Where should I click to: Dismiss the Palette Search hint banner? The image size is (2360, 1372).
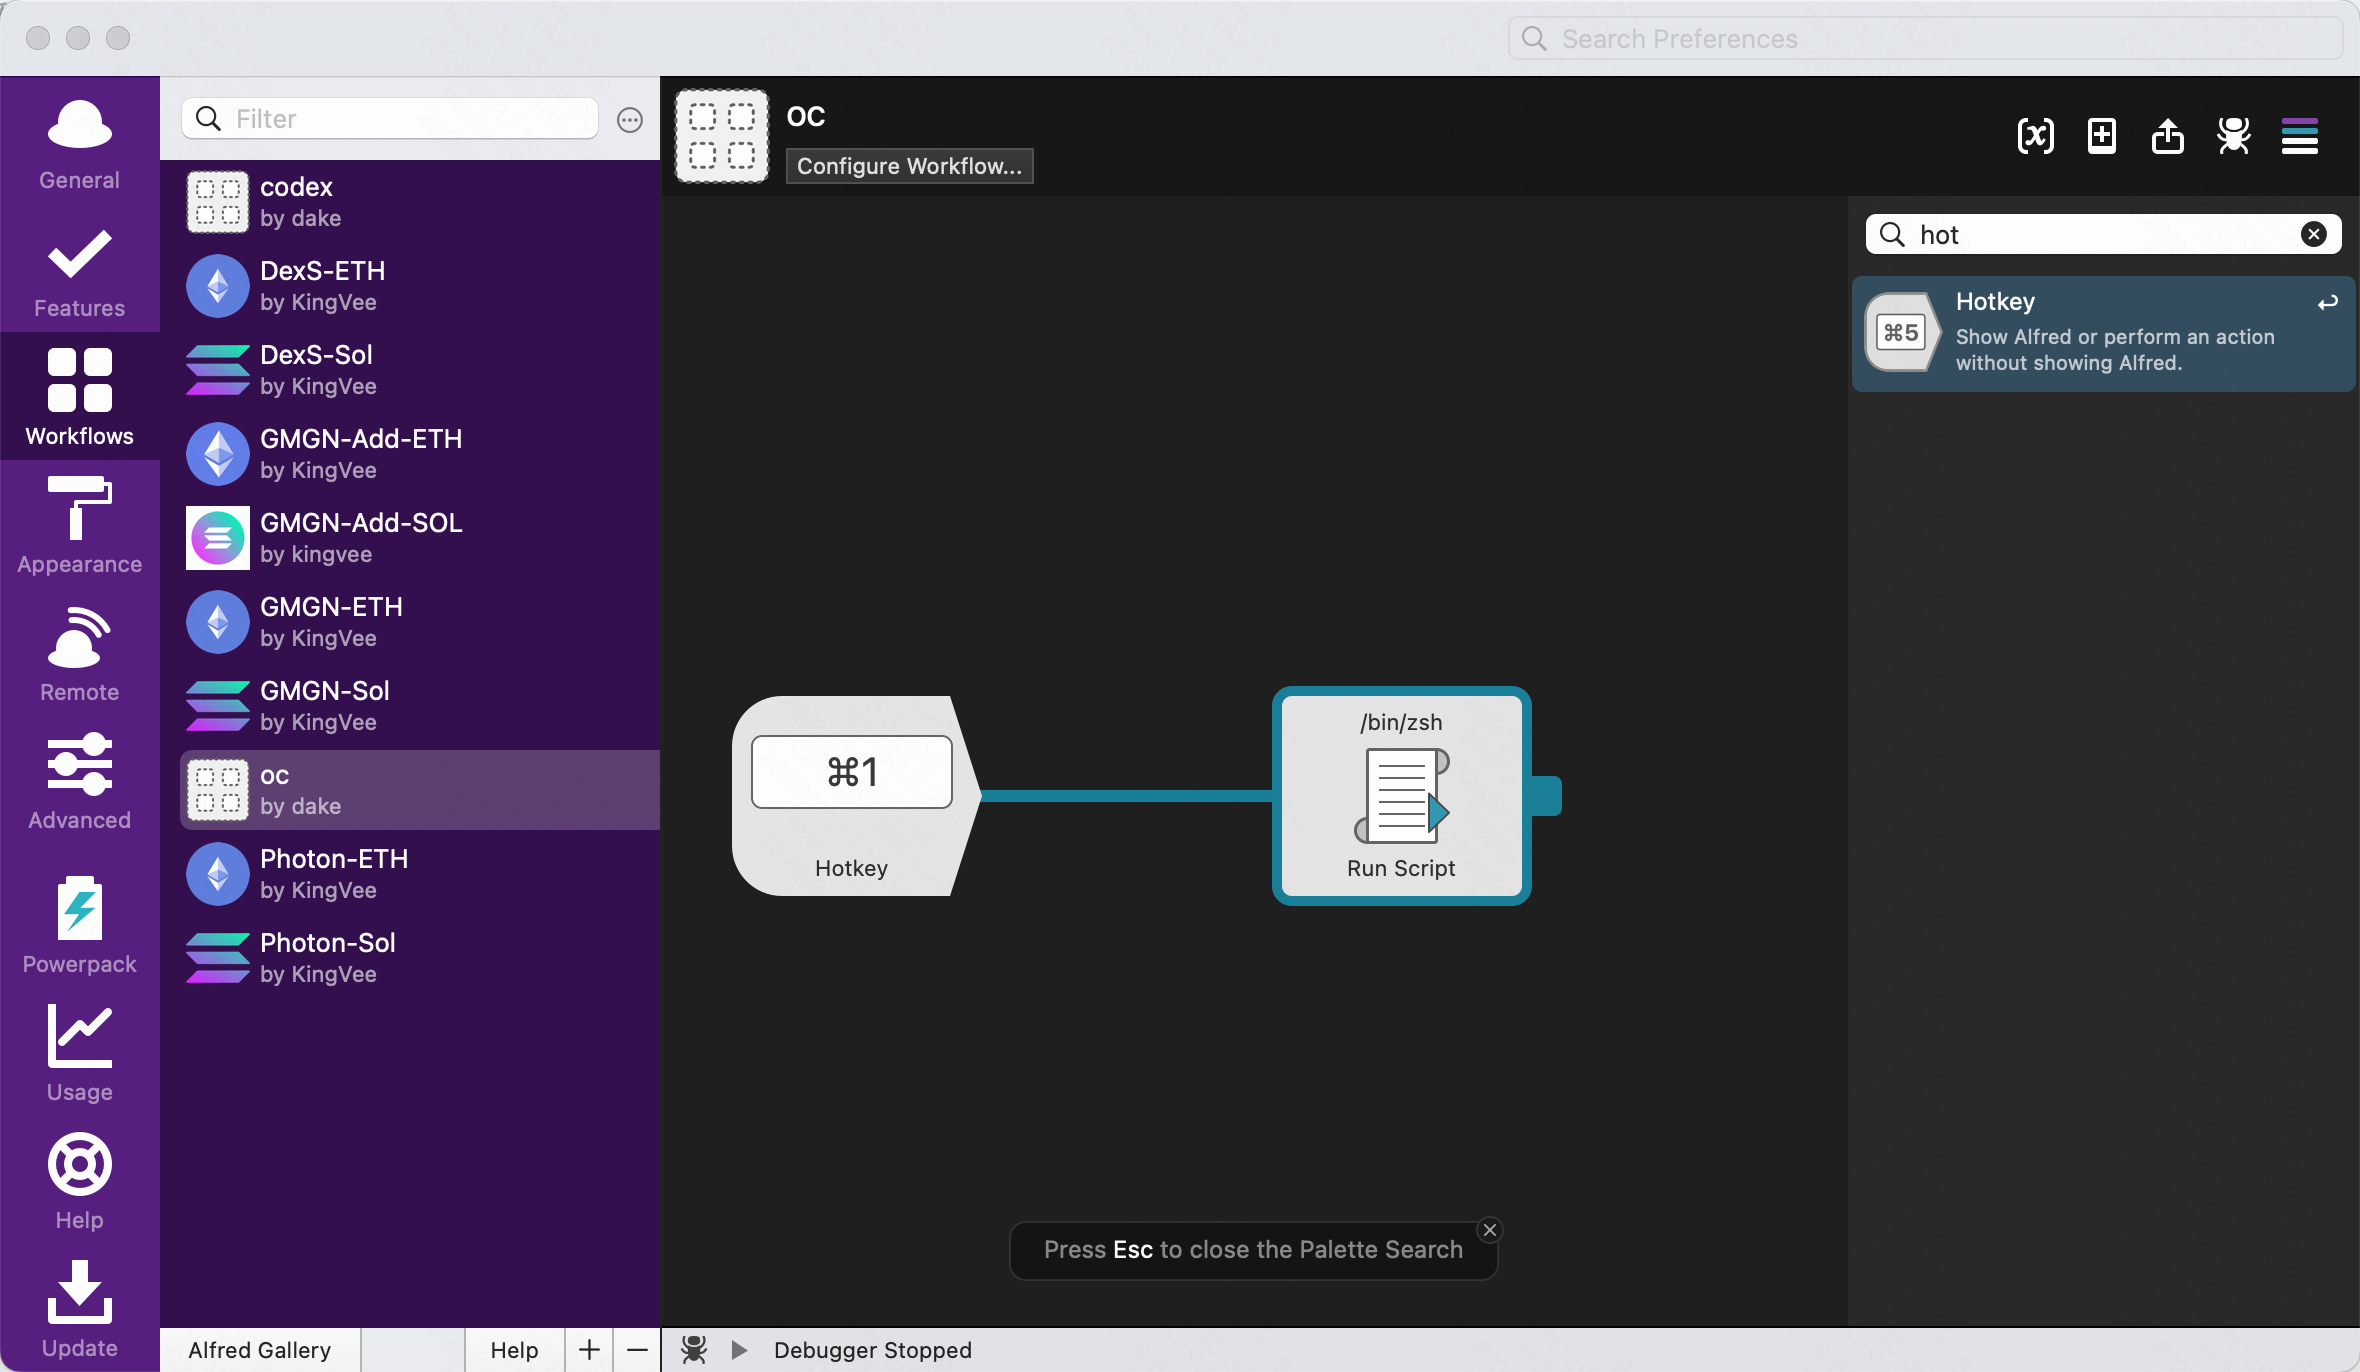(1490, 1230)
